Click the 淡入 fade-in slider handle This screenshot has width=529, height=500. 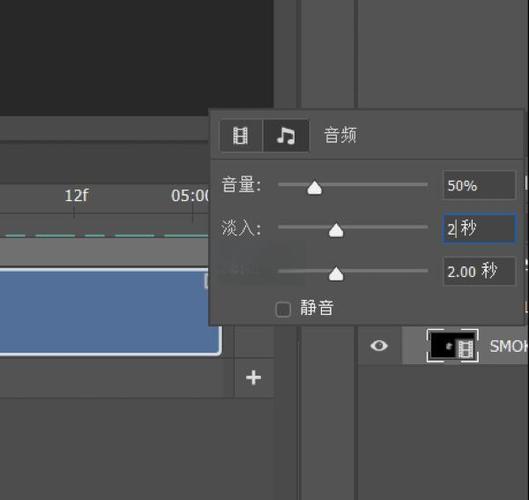tap(336, 230)
